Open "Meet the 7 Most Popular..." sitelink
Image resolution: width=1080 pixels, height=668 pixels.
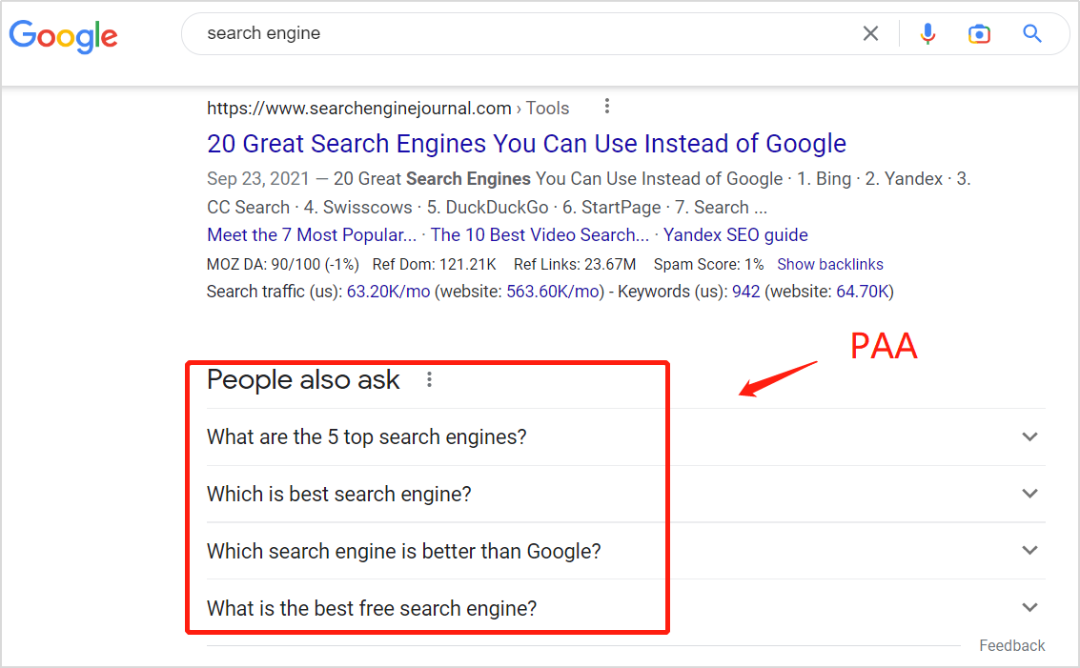[312, 235]
